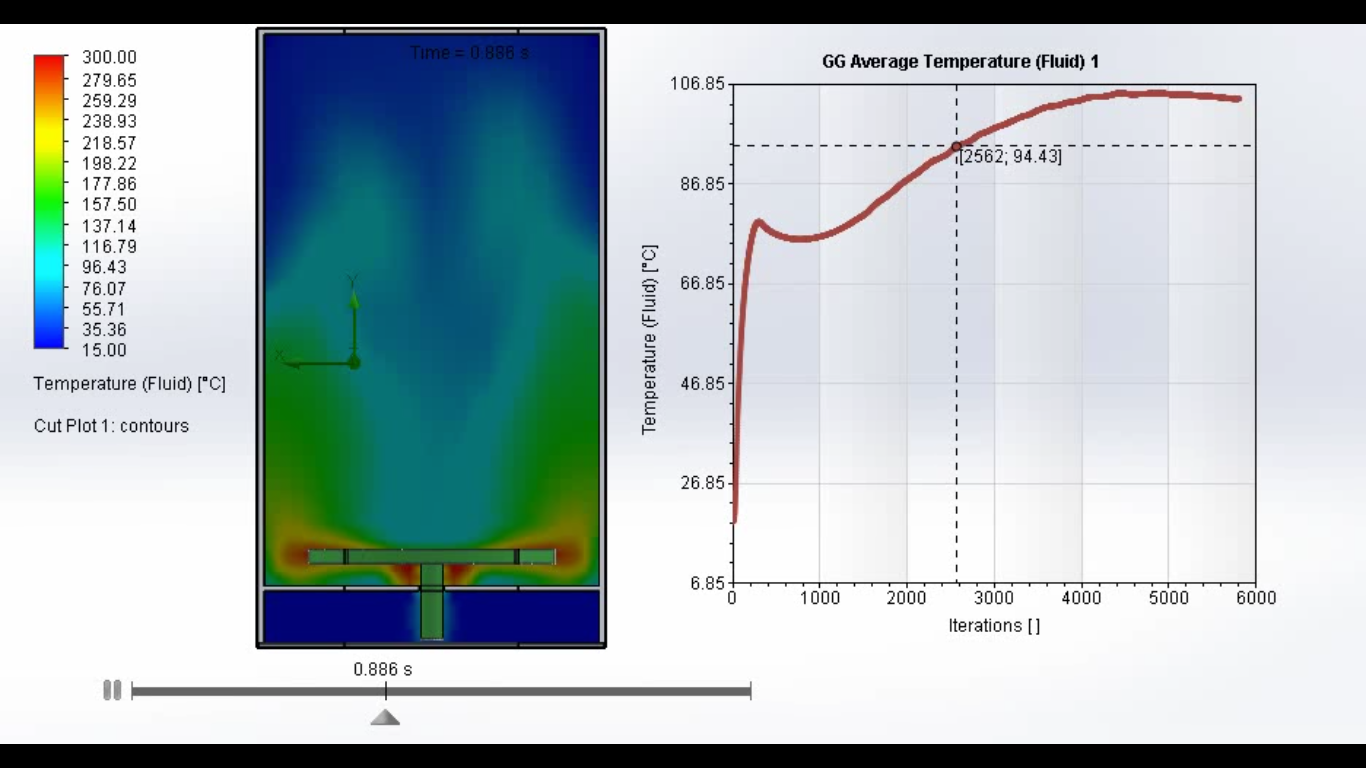Click the 0.886 s label above the timeline
Image resolution: width=1366 pixels, height=768 pixels.
click(x=383, y=669)
